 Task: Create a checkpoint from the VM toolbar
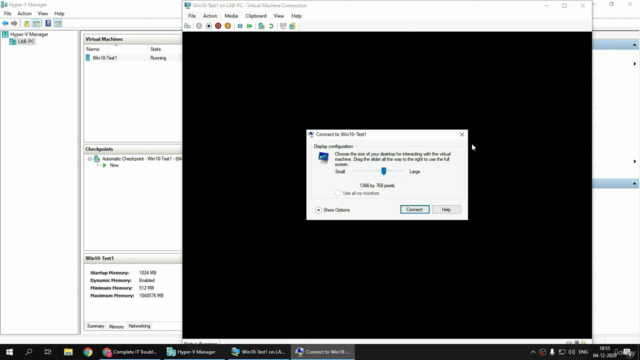click(x=261, y=26)
